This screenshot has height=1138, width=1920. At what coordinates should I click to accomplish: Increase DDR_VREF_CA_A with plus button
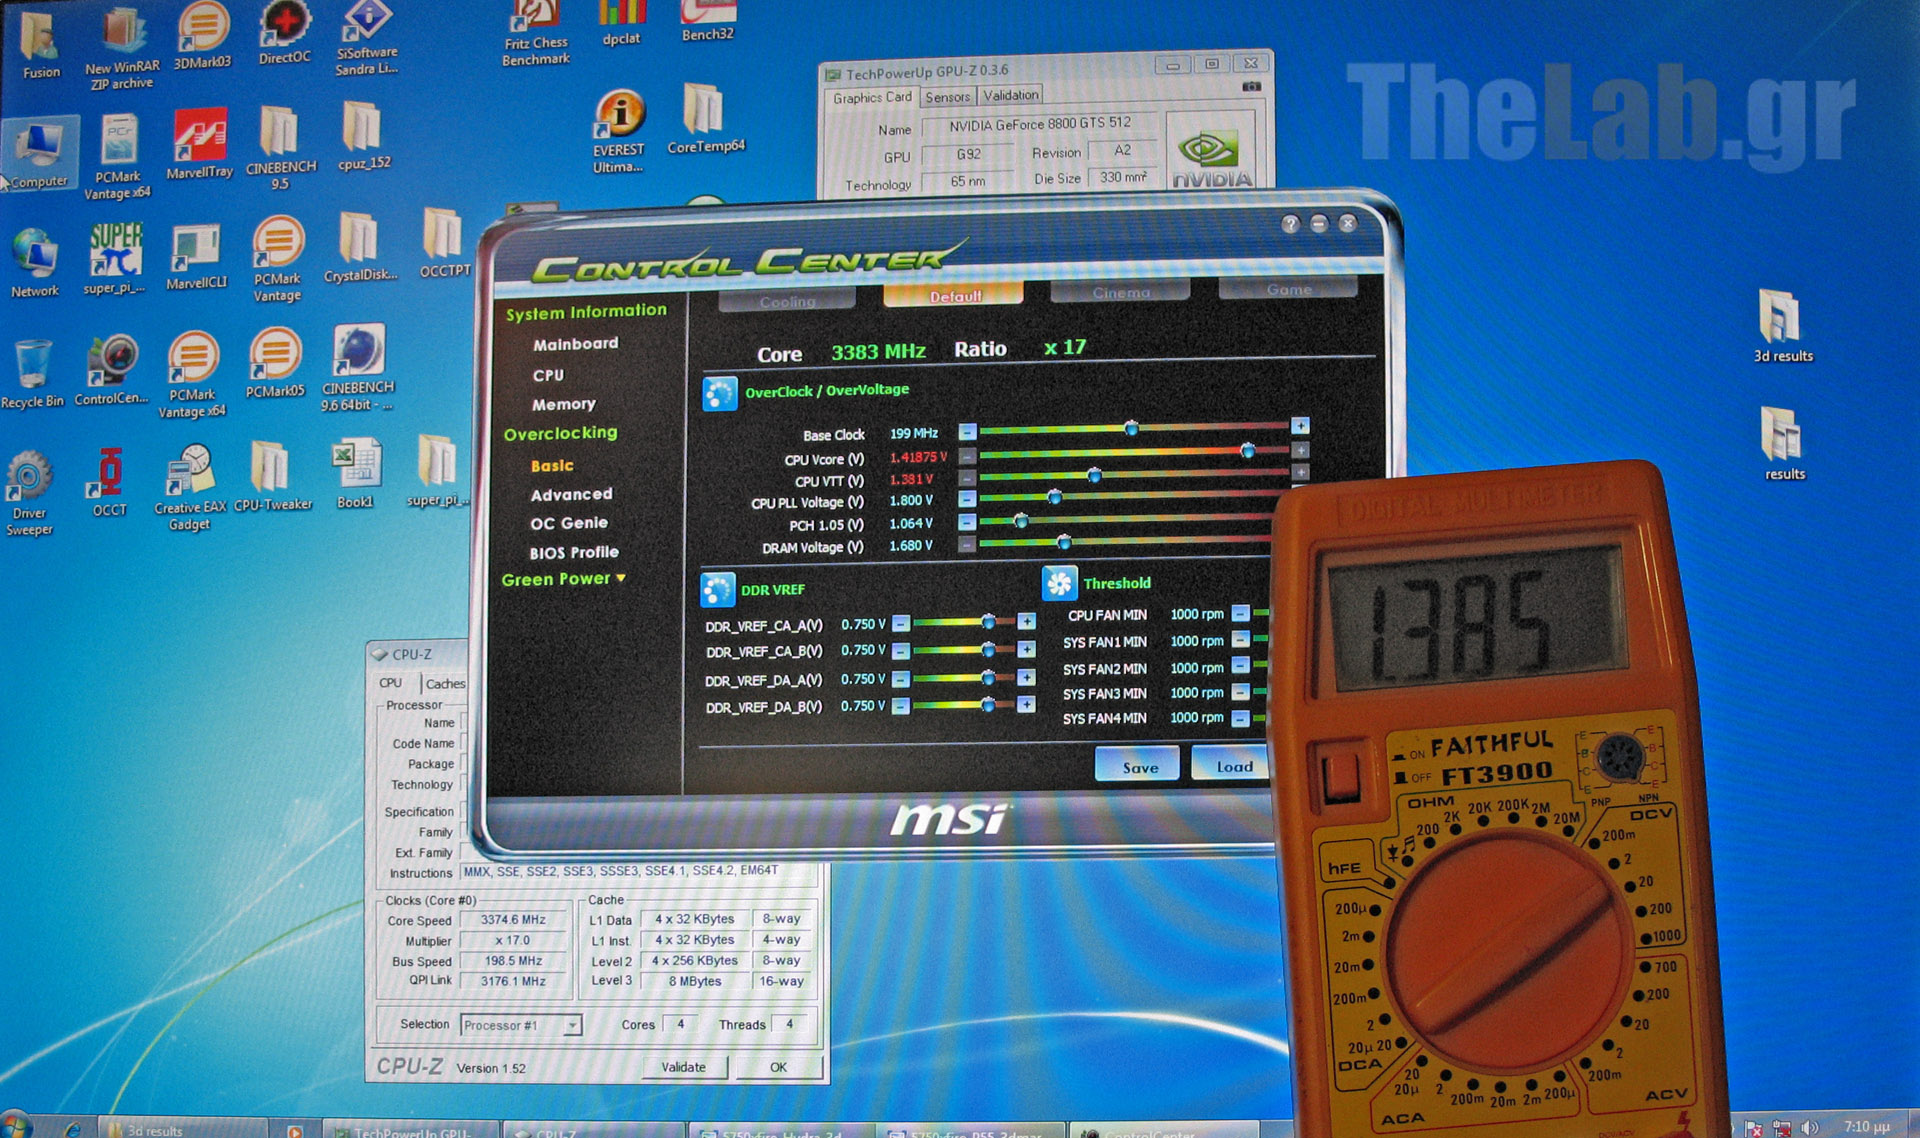1026,621
